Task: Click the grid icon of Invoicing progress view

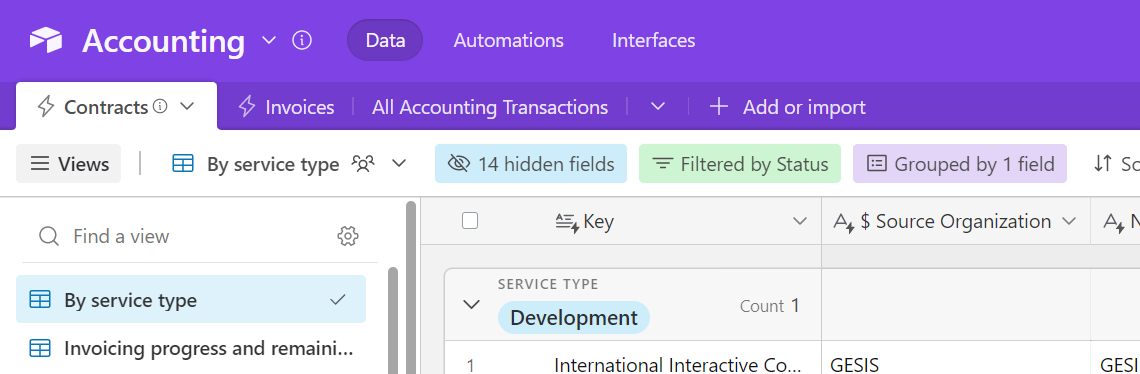Action: [x=40, y=349]
